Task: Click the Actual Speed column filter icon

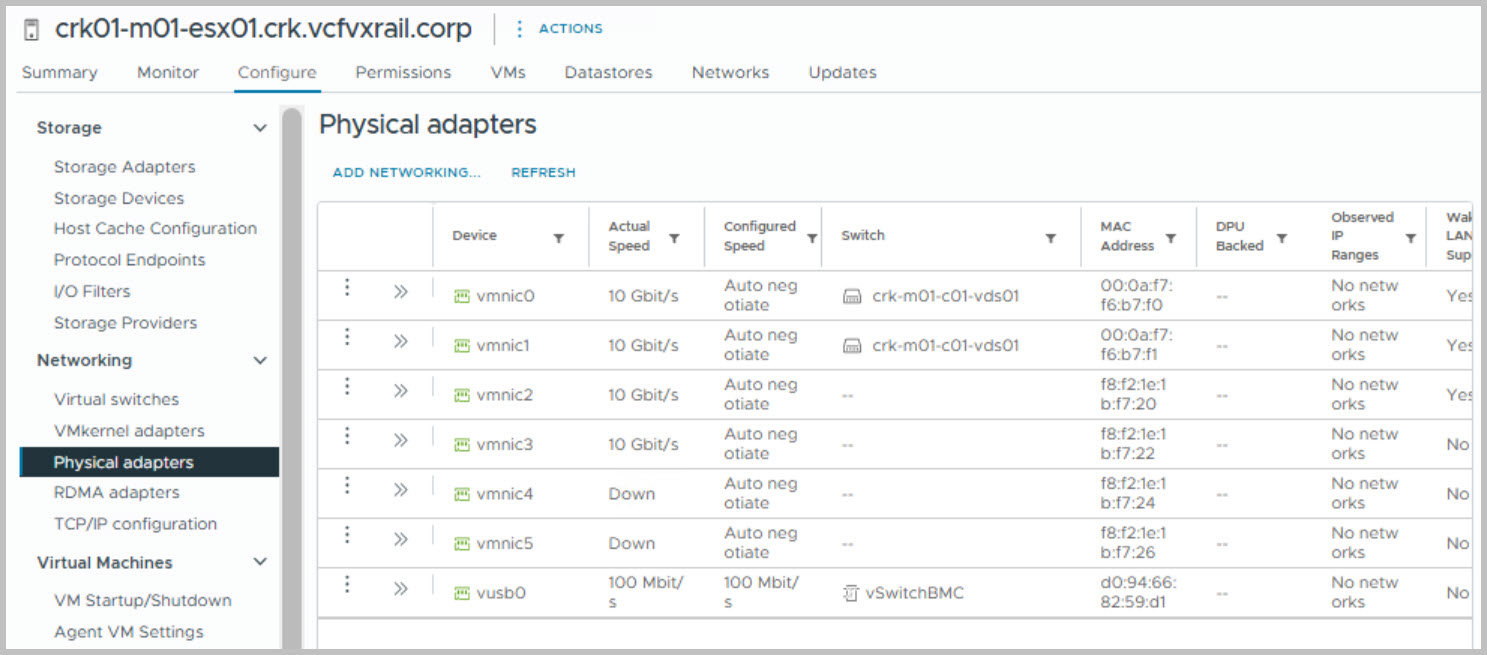Action: pos(674,238)
